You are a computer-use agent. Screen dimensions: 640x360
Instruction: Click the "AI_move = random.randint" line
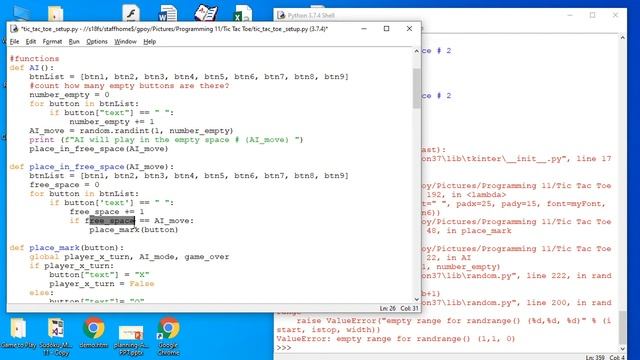pyautogui.click(x=131, y=131)
